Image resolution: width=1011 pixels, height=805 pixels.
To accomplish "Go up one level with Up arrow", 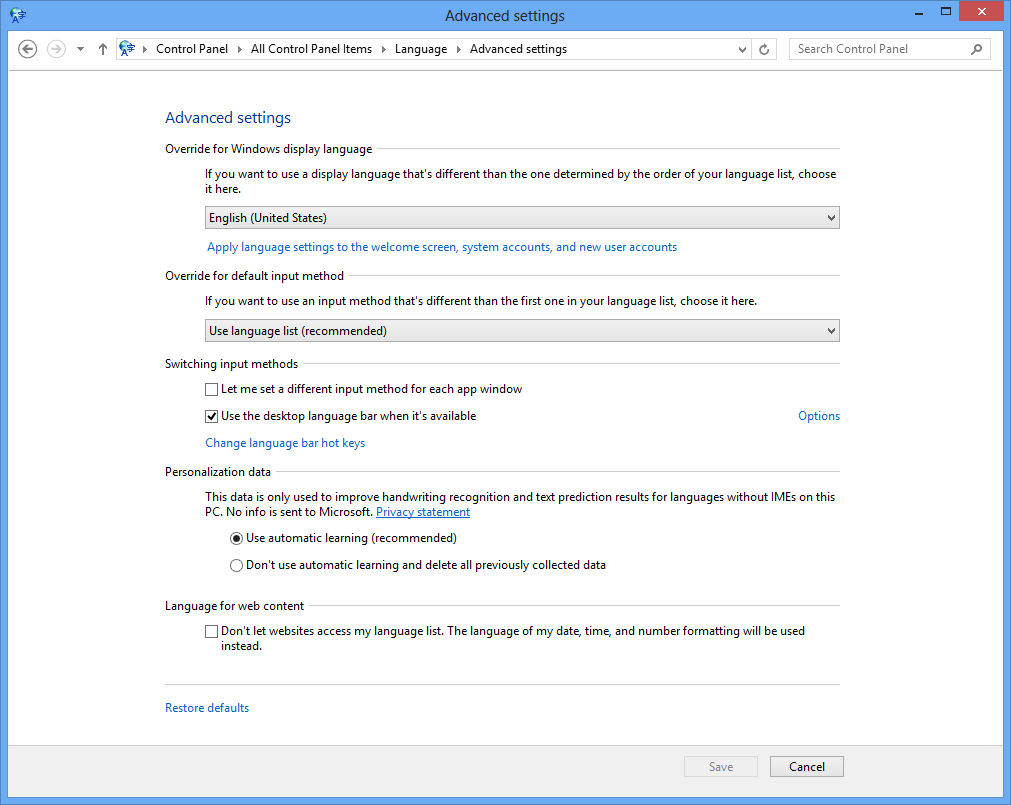I will [103, 49].
